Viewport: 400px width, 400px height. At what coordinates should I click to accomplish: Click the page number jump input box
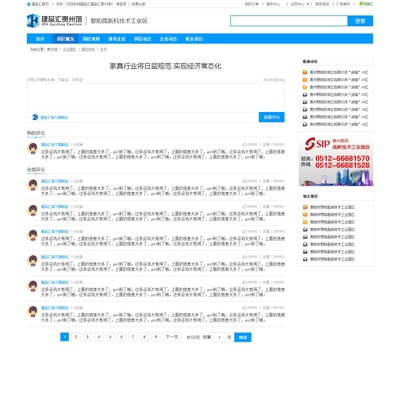(x=219, y=337)
